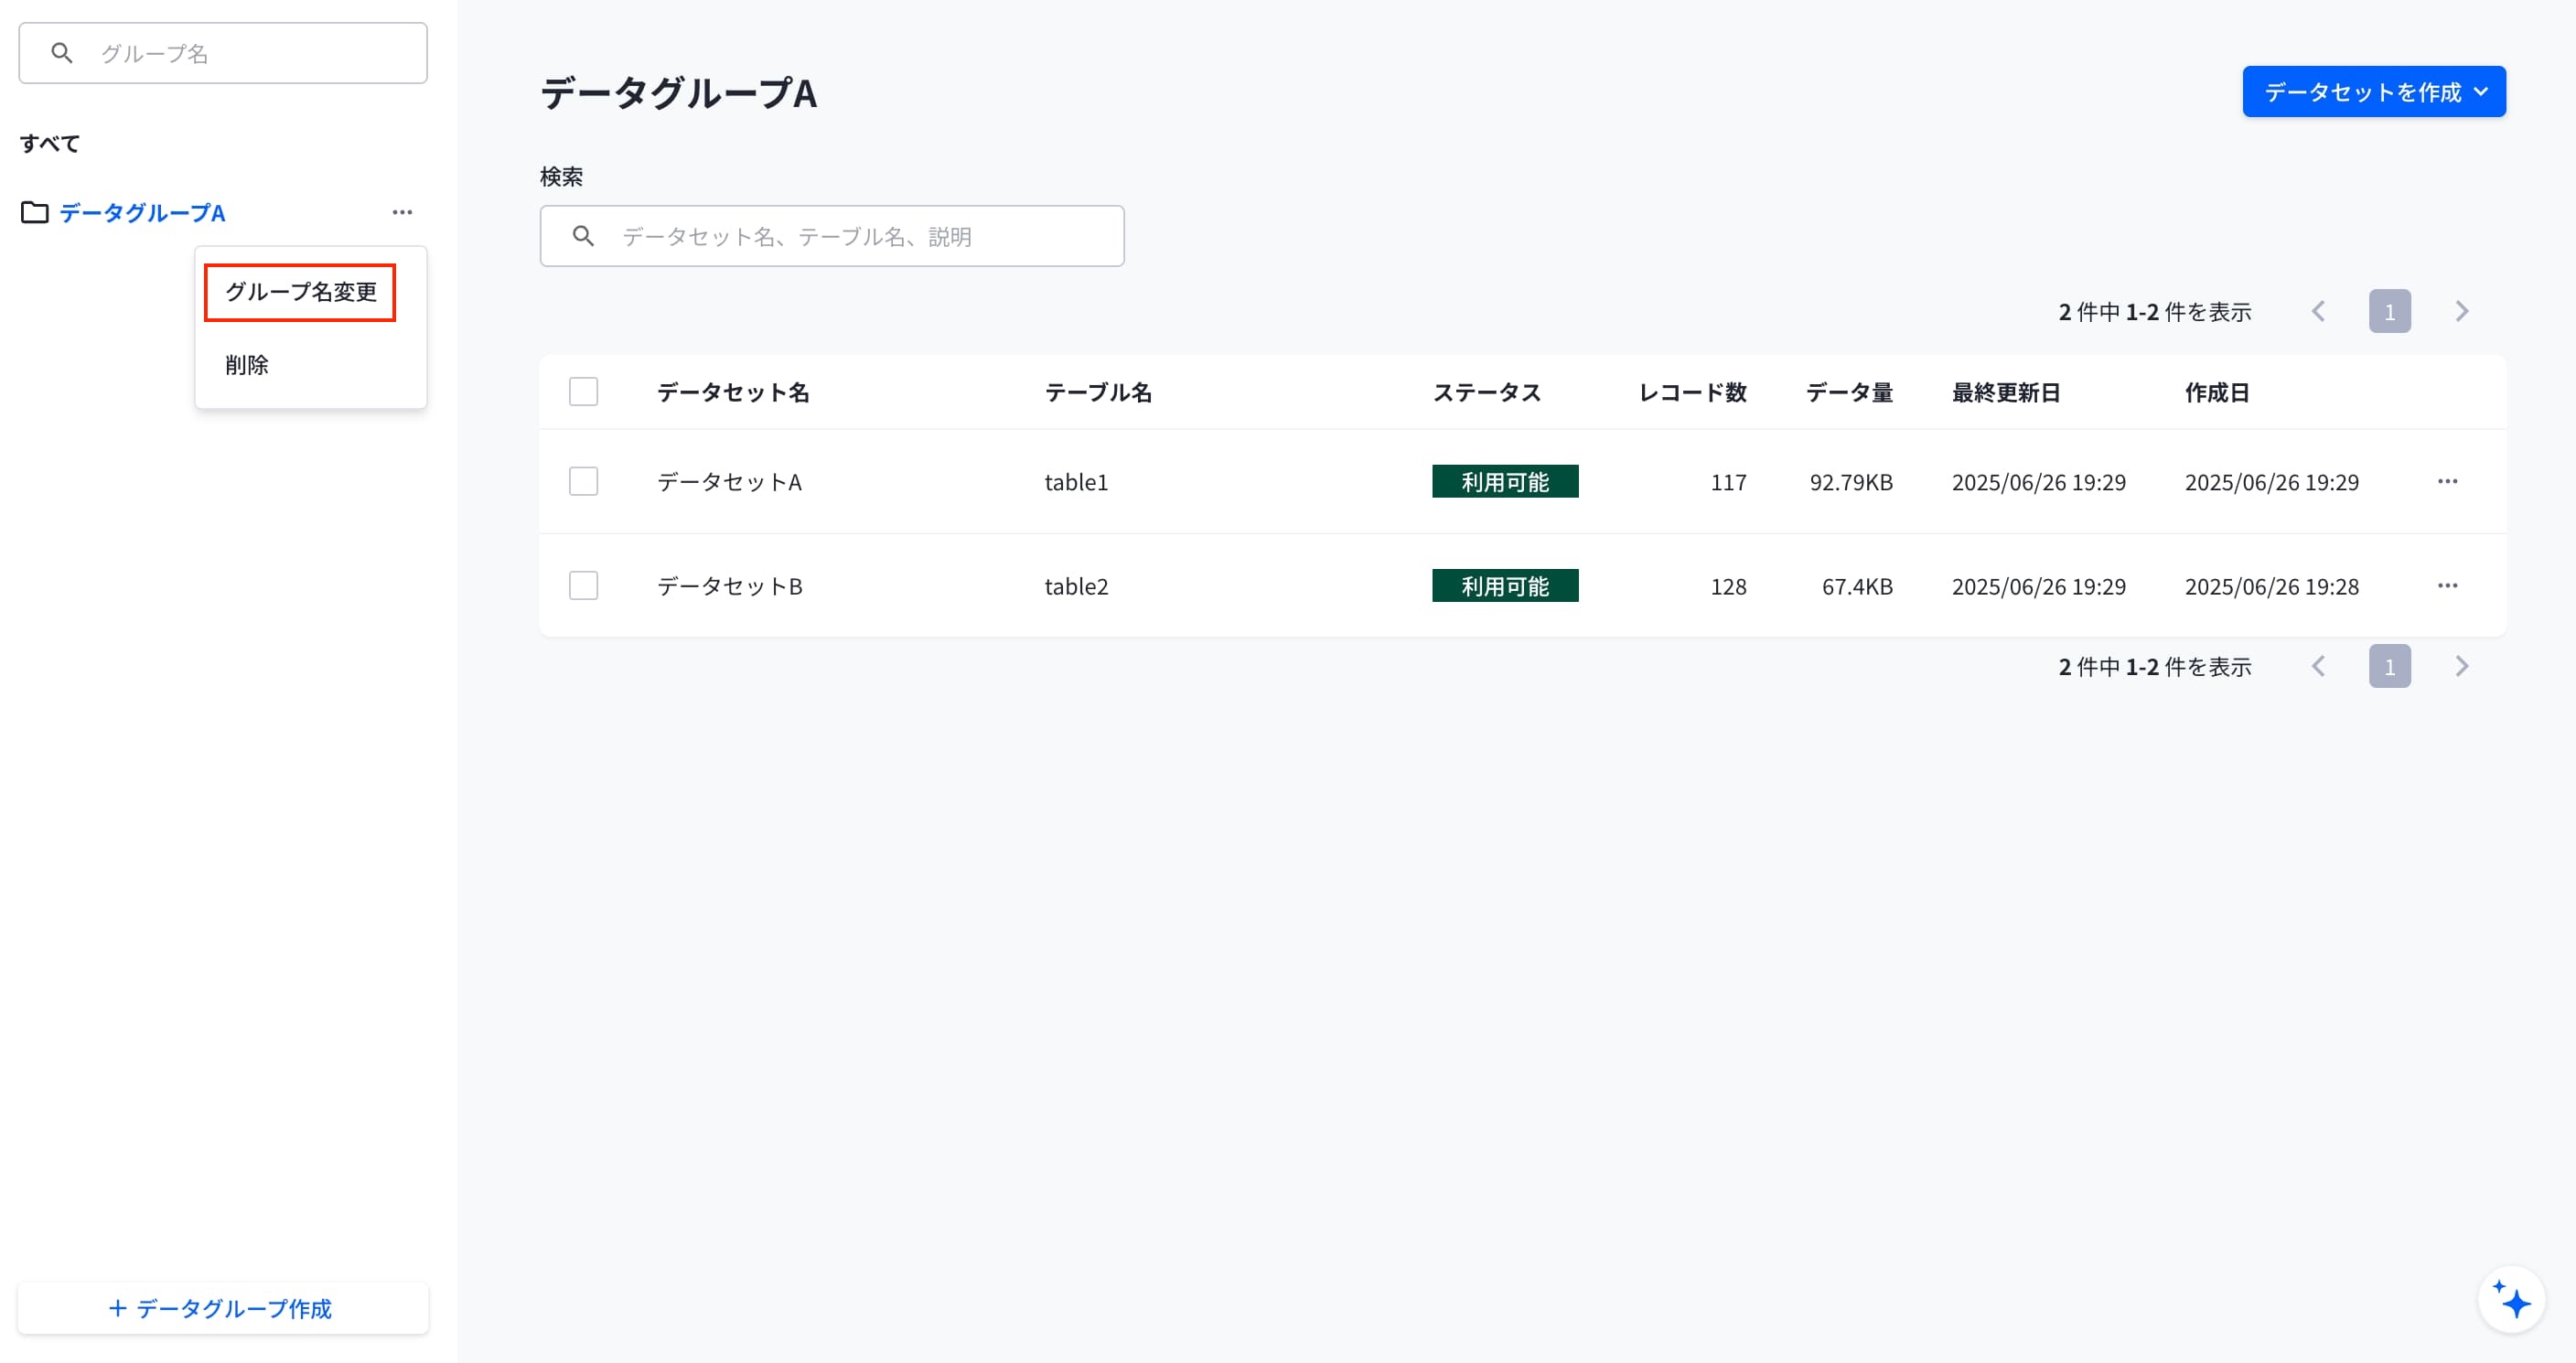Click the record count 117
The width and height of the screenshot is (2576, 1363).
(x=1728, y=482)
